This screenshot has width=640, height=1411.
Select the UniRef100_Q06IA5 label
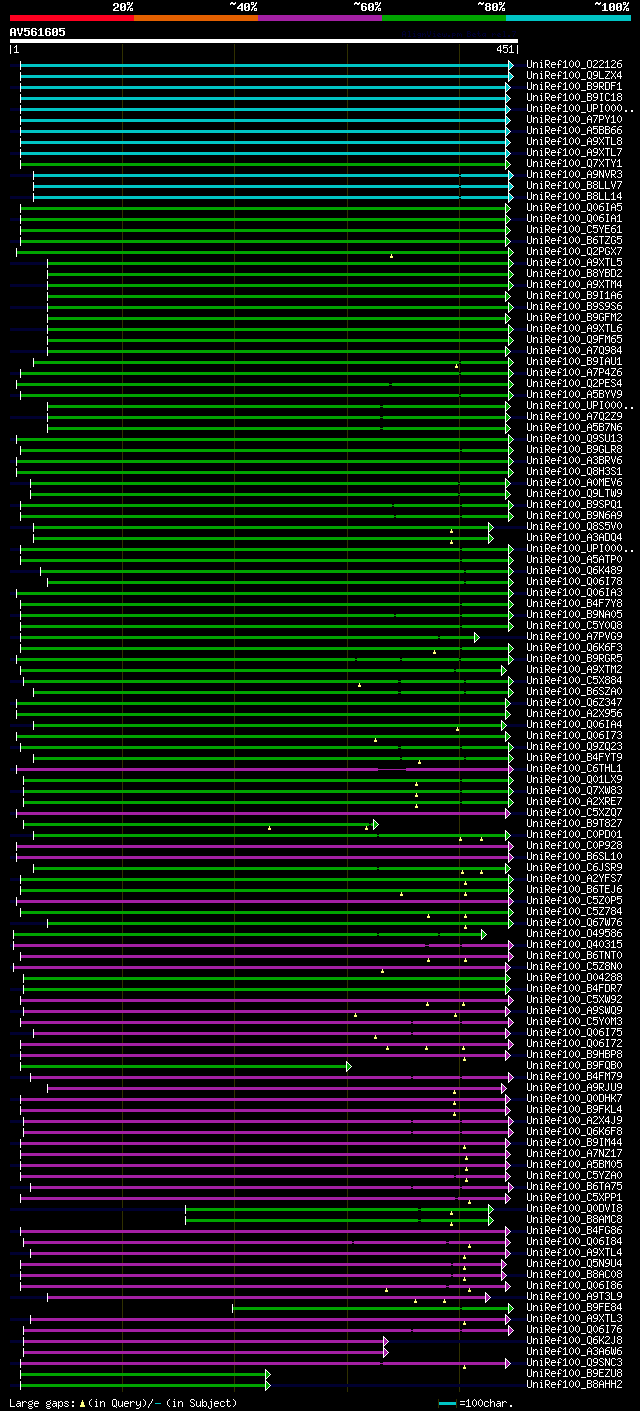tap(574, 207)
